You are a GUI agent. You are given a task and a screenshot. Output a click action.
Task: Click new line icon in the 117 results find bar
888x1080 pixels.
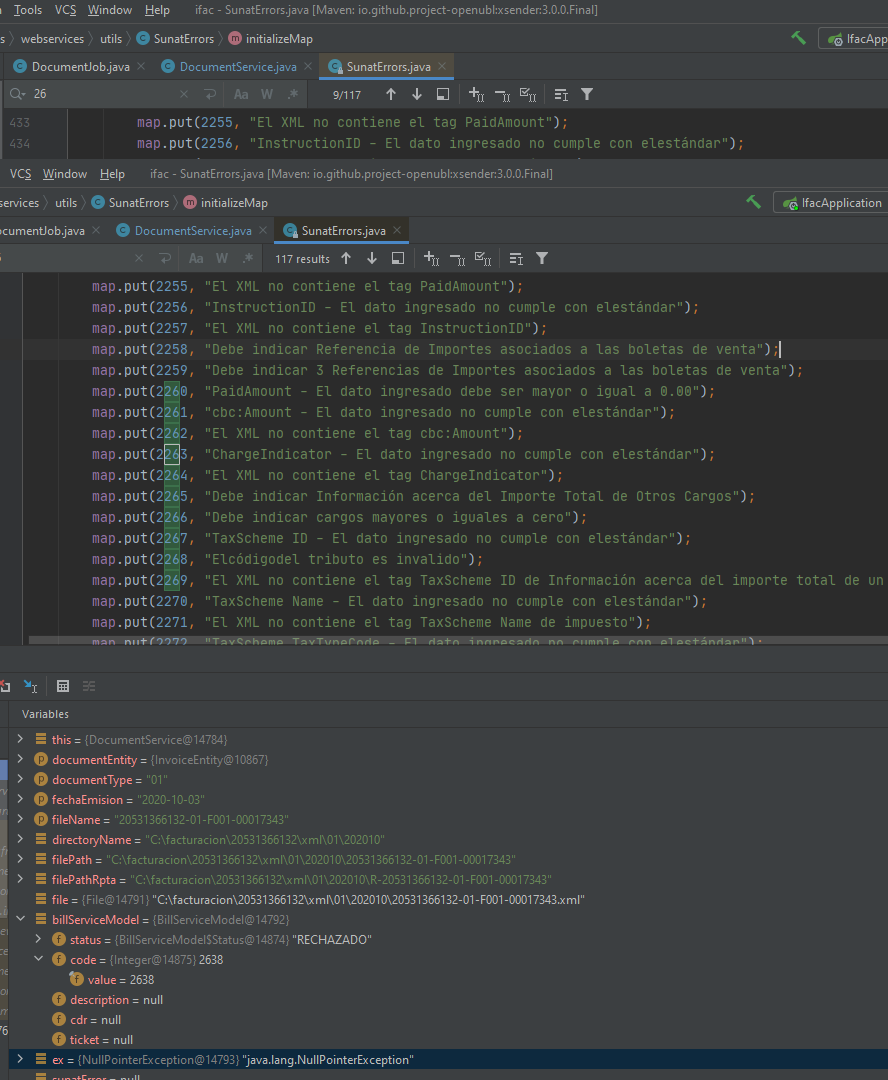pyautogui.click(x=165, y=258)
